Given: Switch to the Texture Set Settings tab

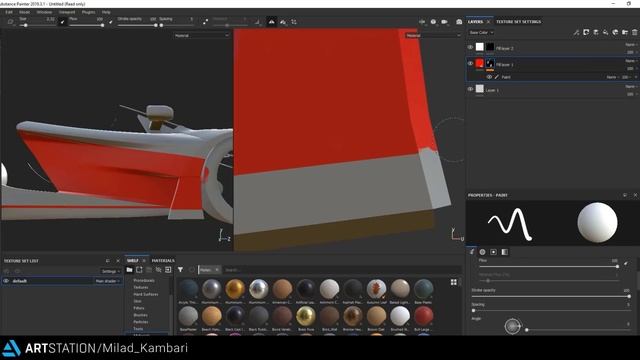Looking at the screenshot, I should pyautogui.click(x=518, y=22).
